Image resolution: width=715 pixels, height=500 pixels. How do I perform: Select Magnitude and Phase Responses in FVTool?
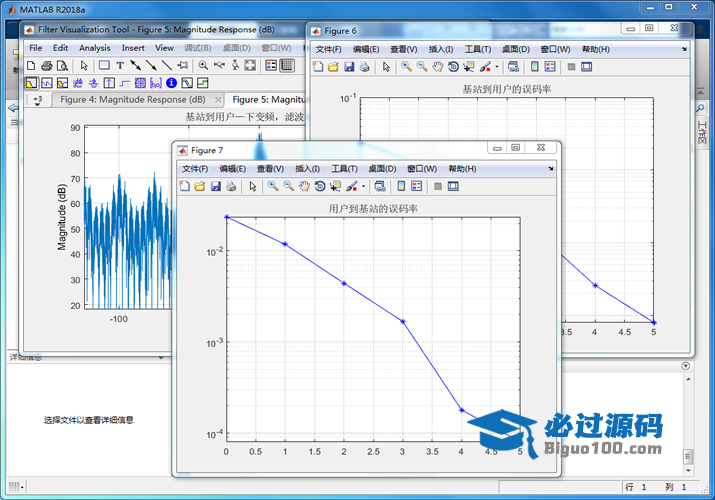pyautogui.click(x=62, y=83)
